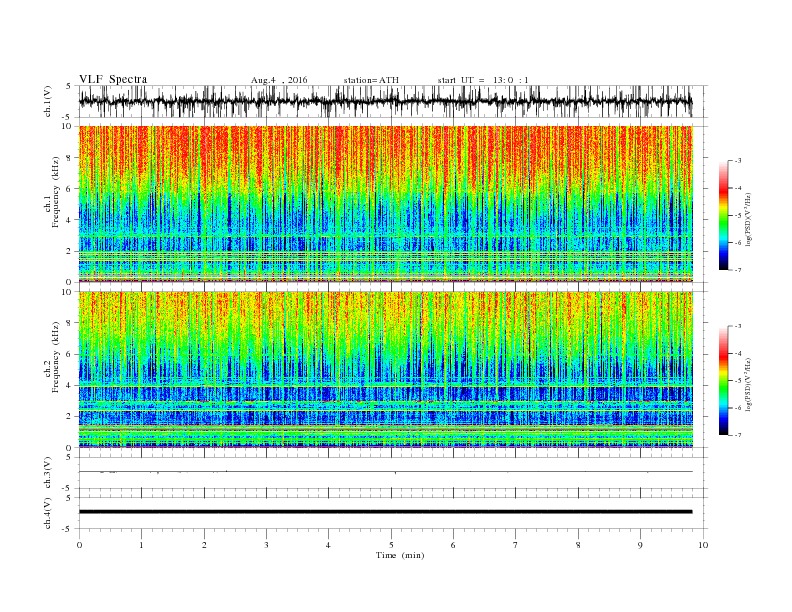Click the 'ch.3(V)' axis label
Screen dimensions: 792x612
coord(48,472)
